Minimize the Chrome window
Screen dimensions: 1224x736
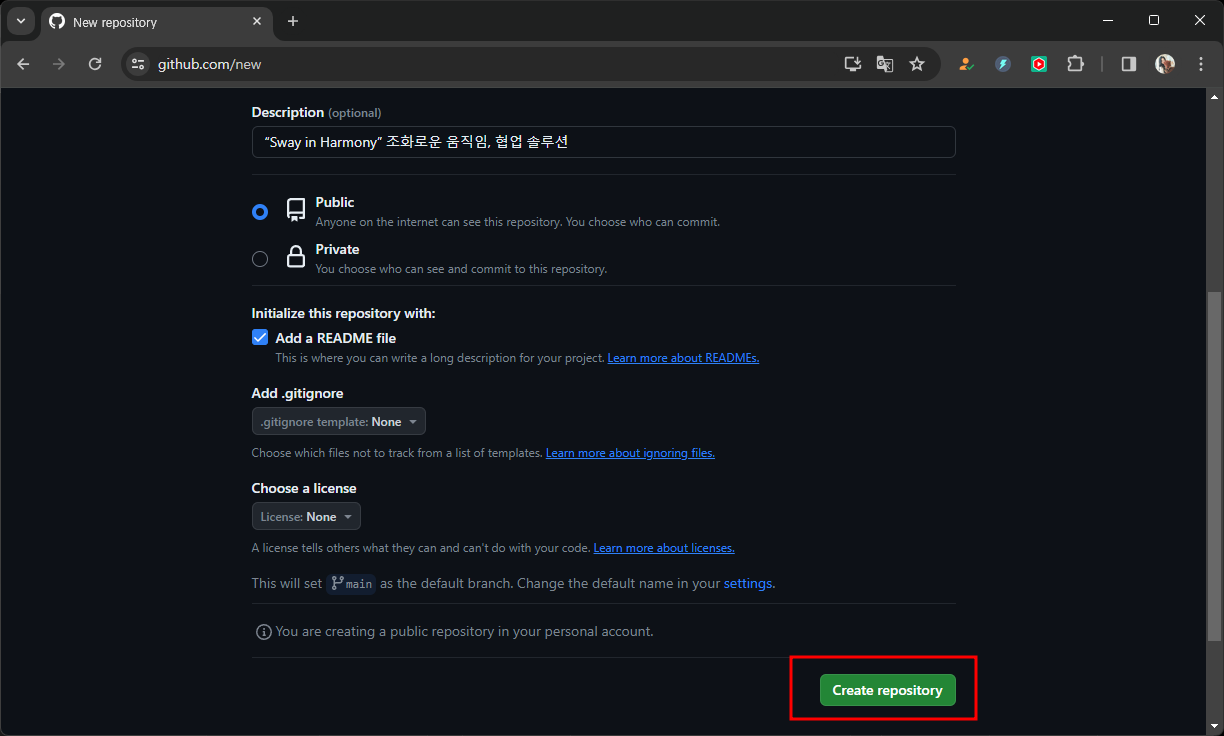point(1108,20)
